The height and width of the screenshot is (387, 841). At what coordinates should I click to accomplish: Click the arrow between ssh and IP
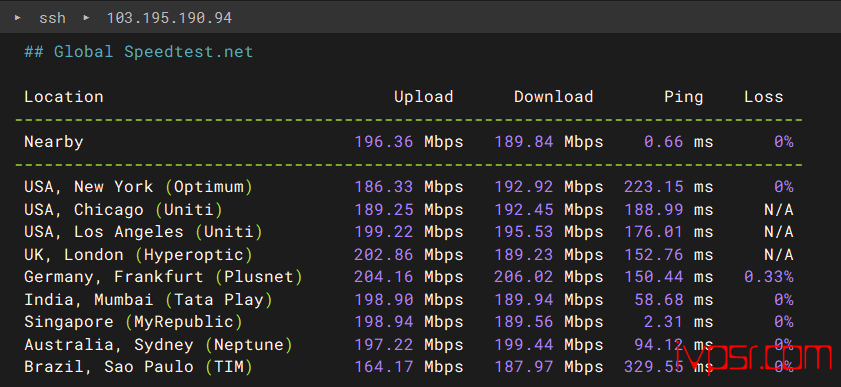(86, 18)
